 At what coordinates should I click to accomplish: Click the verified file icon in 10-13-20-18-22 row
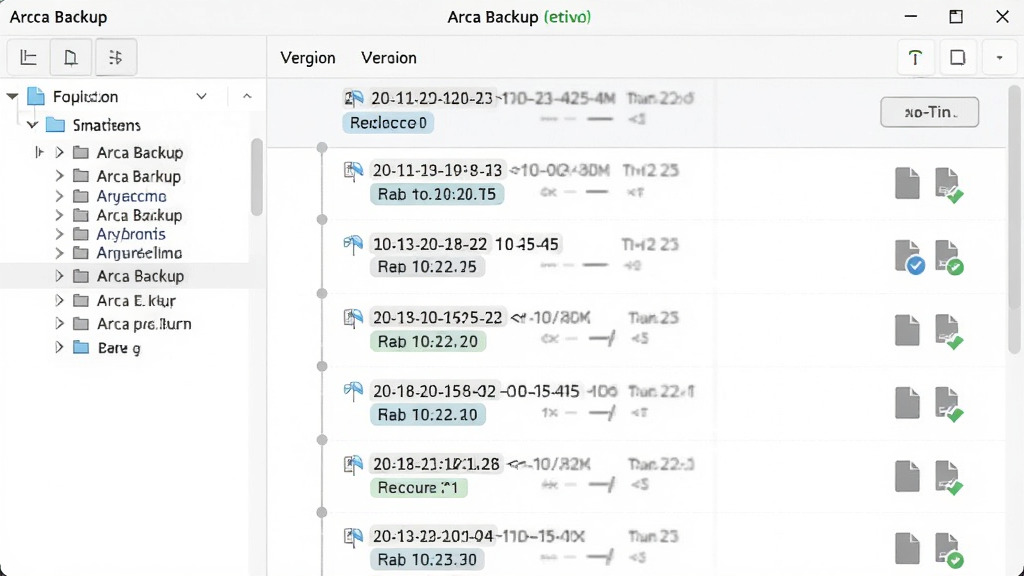click(x=948, y=257)
